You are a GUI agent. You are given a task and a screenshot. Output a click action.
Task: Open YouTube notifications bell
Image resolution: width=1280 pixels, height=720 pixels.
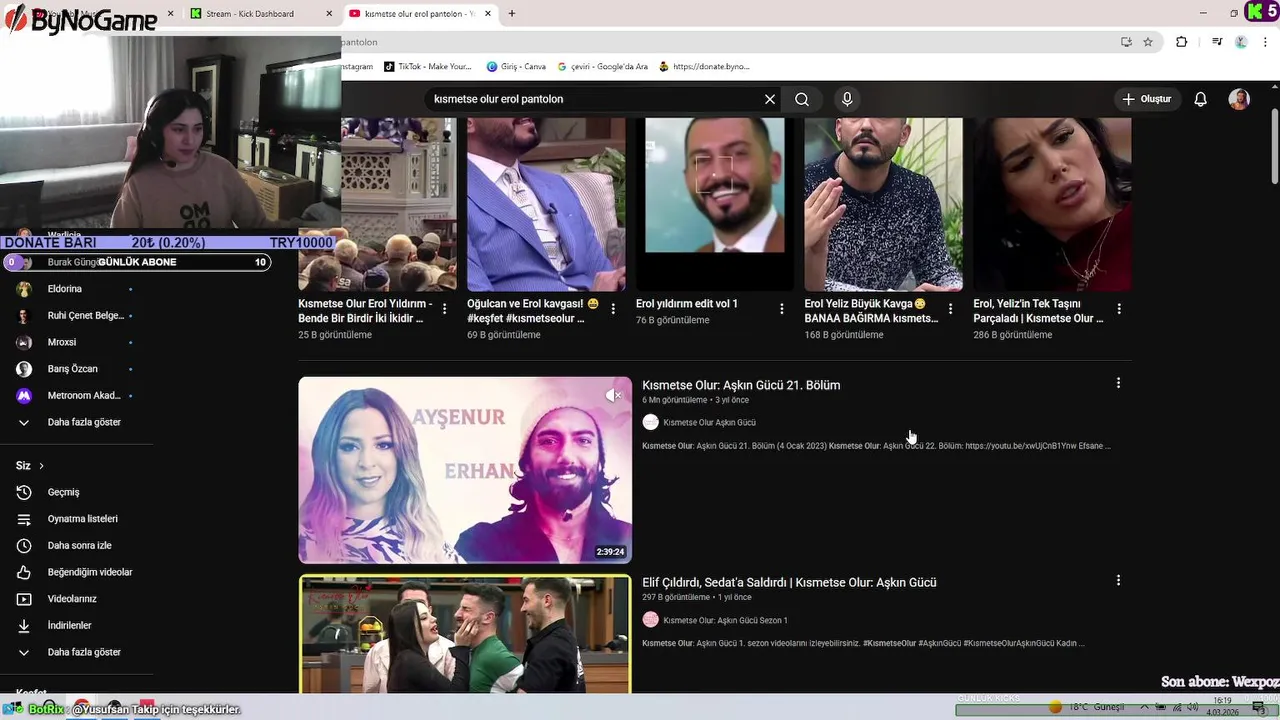(1201, 99)
